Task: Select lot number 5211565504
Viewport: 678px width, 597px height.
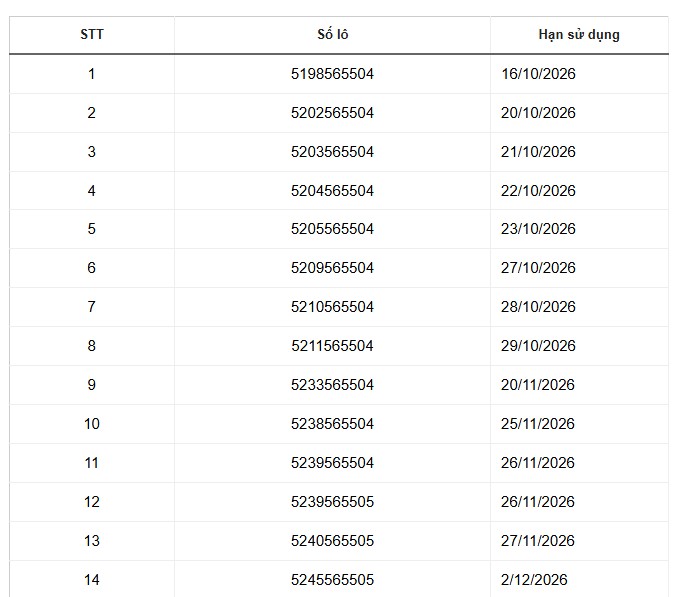Action: (332, 346)
